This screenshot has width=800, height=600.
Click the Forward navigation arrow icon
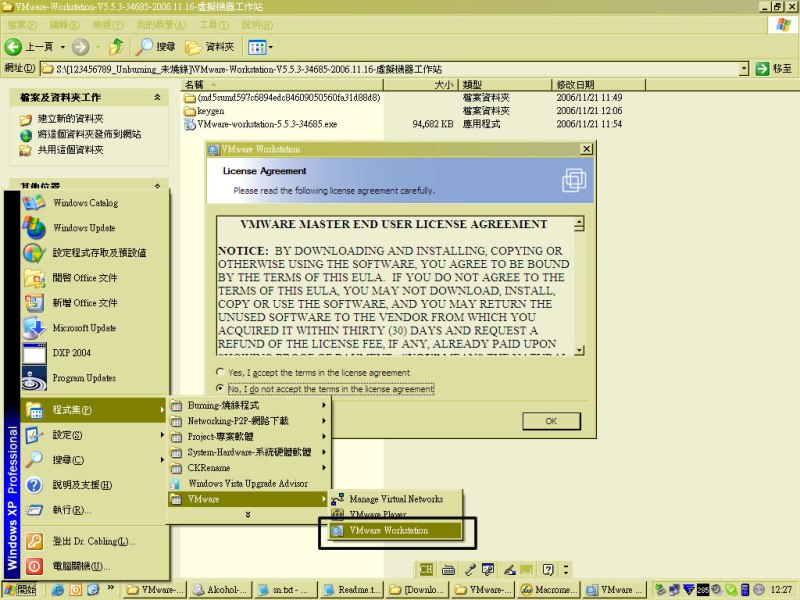click(80, 47)
